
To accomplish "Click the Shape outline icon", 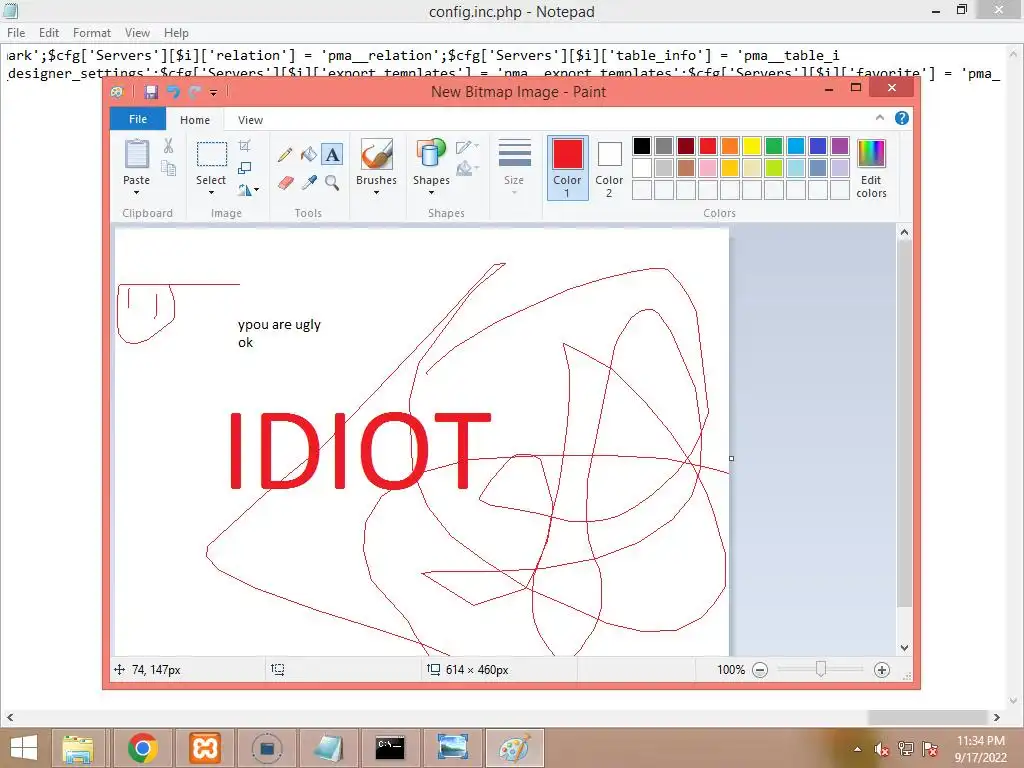I will tap(466, 148).
